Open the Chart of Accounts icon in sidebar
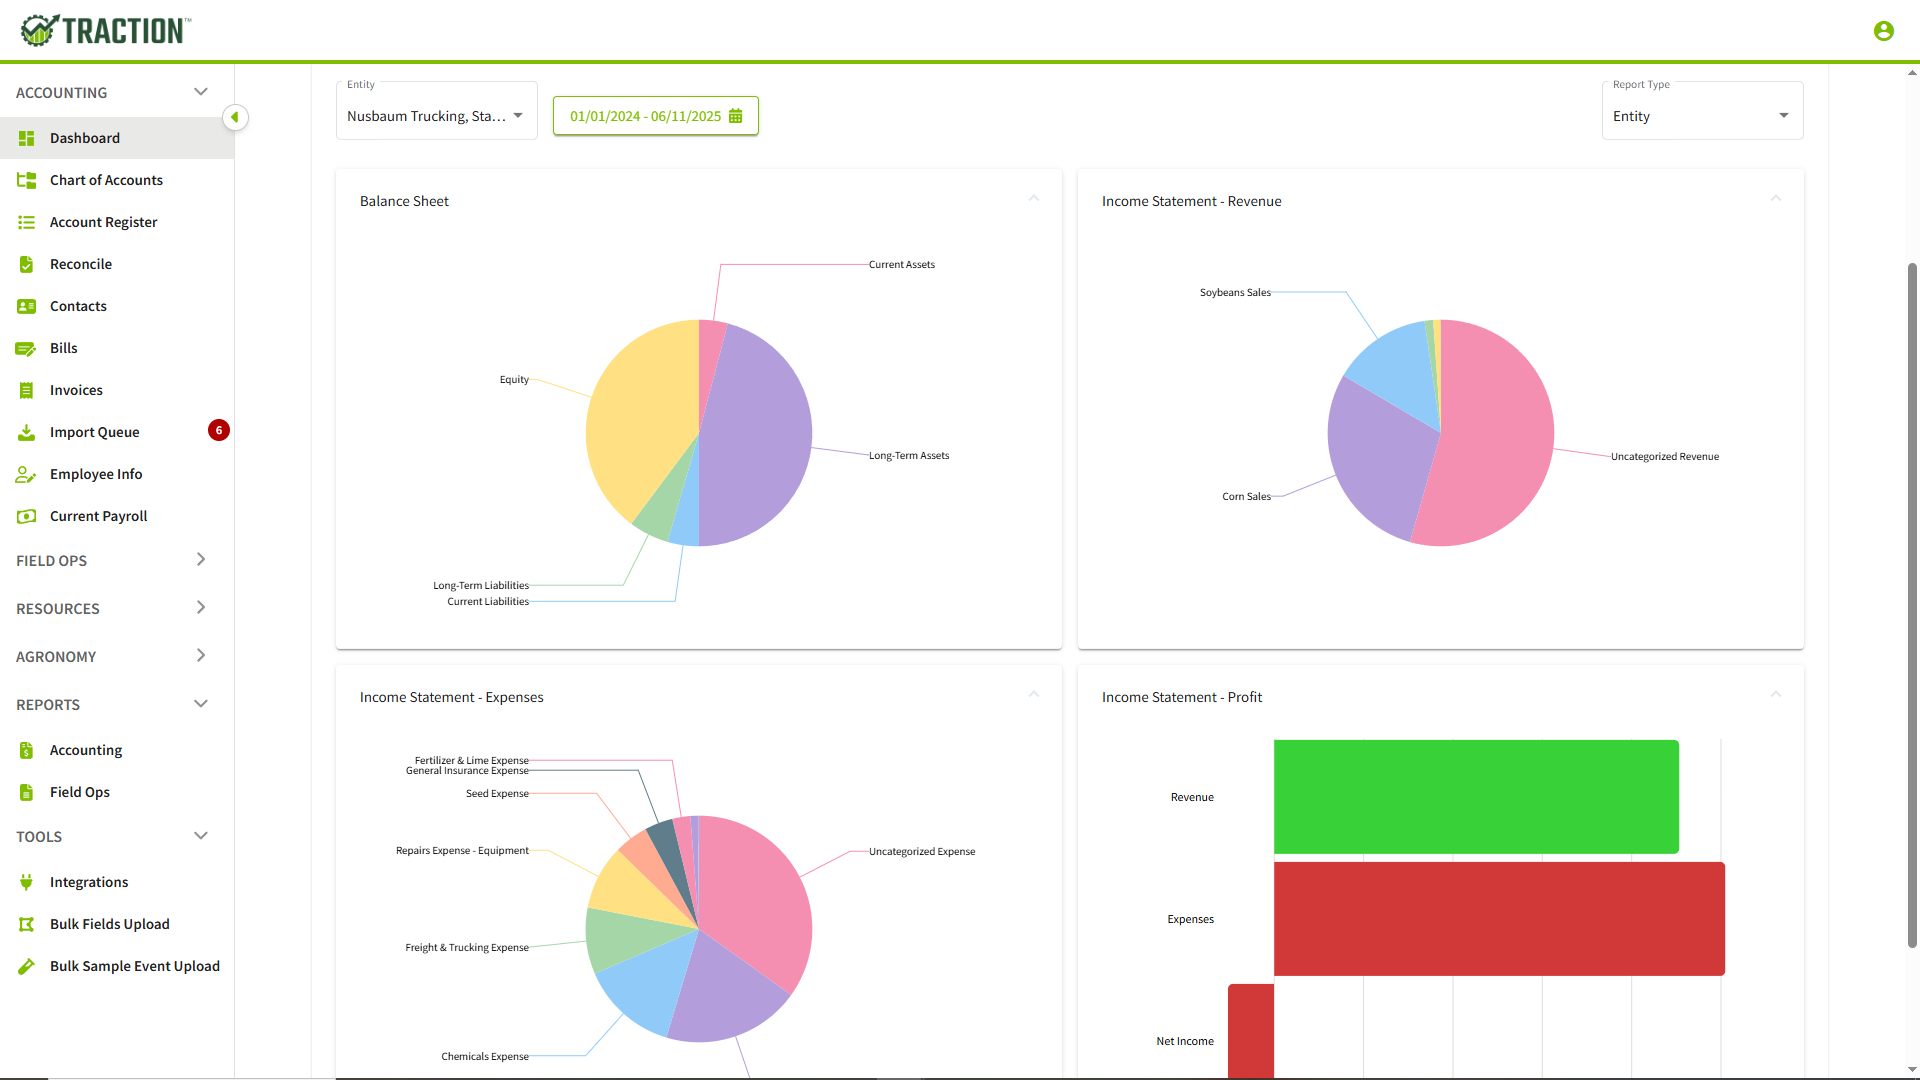Screen dimensions: 1920x1080 [x=26, y=180]
